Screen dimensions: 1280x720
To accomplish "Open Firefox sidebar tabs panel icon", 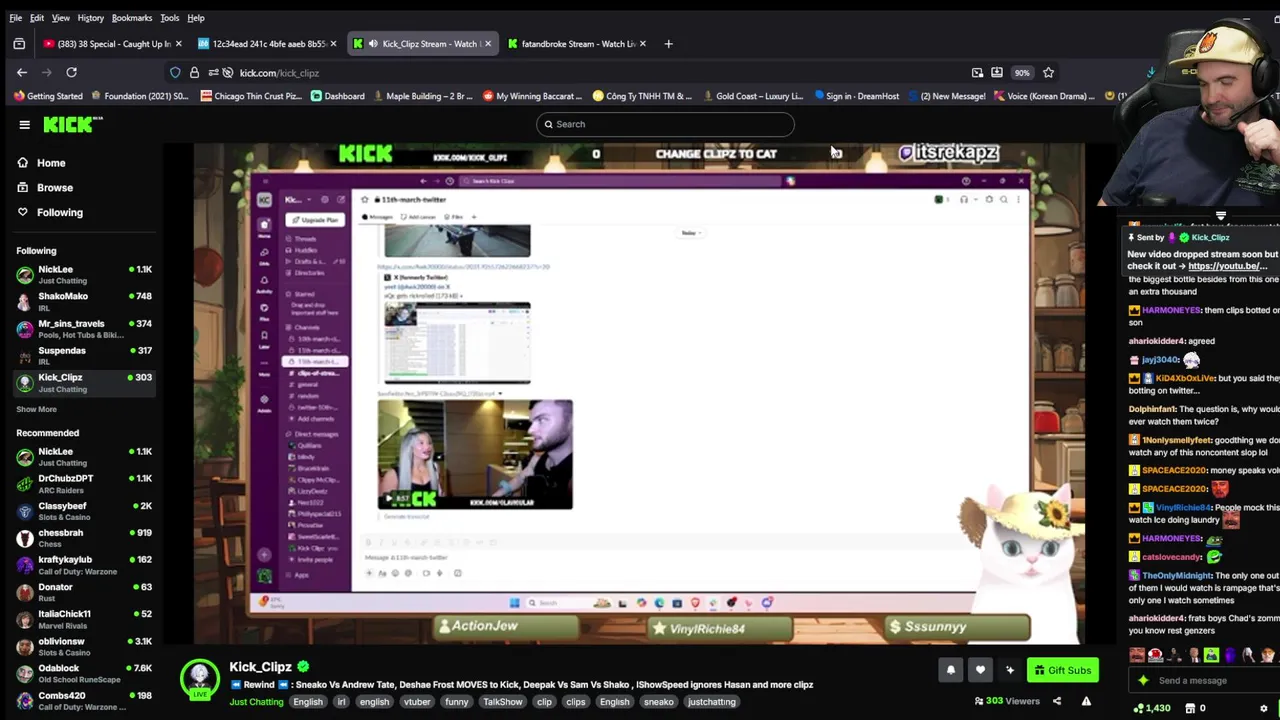I will coord(19,44).
